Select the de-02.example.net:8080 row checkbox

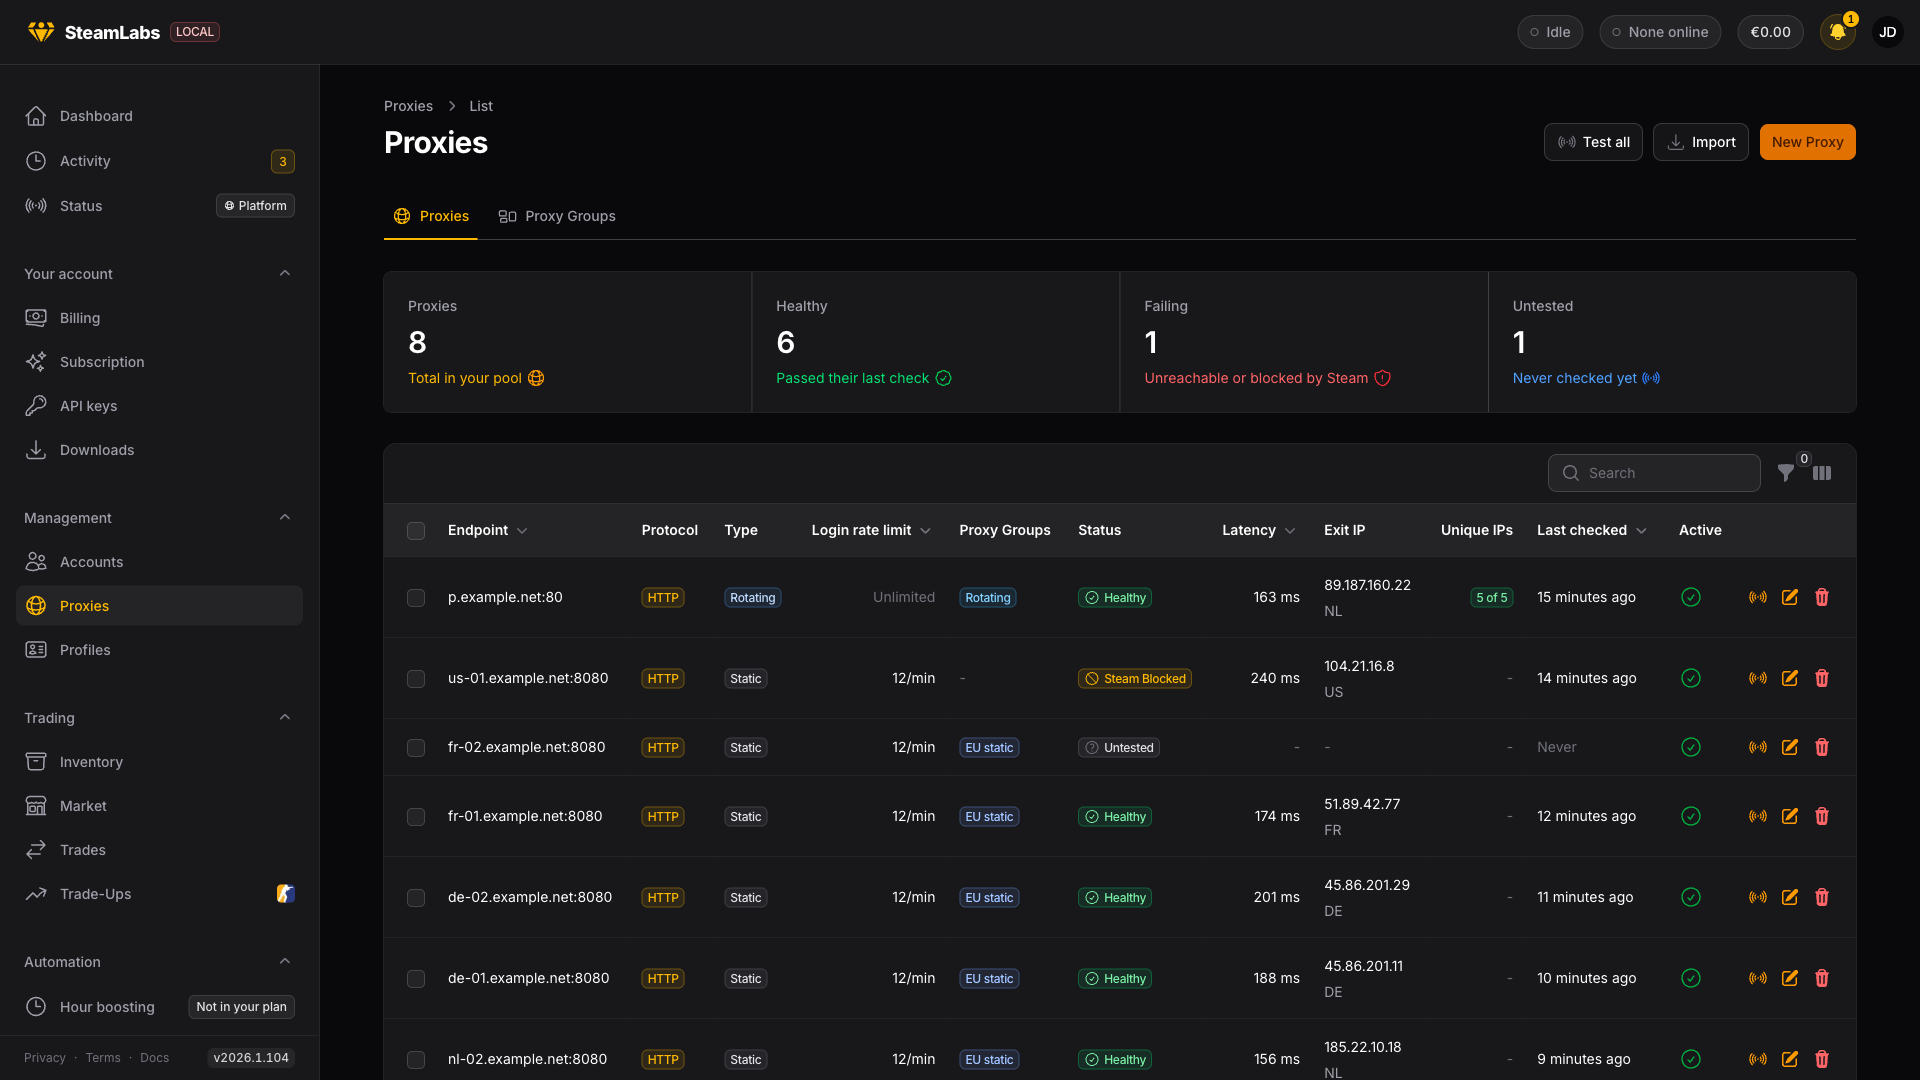pos(416,898)
